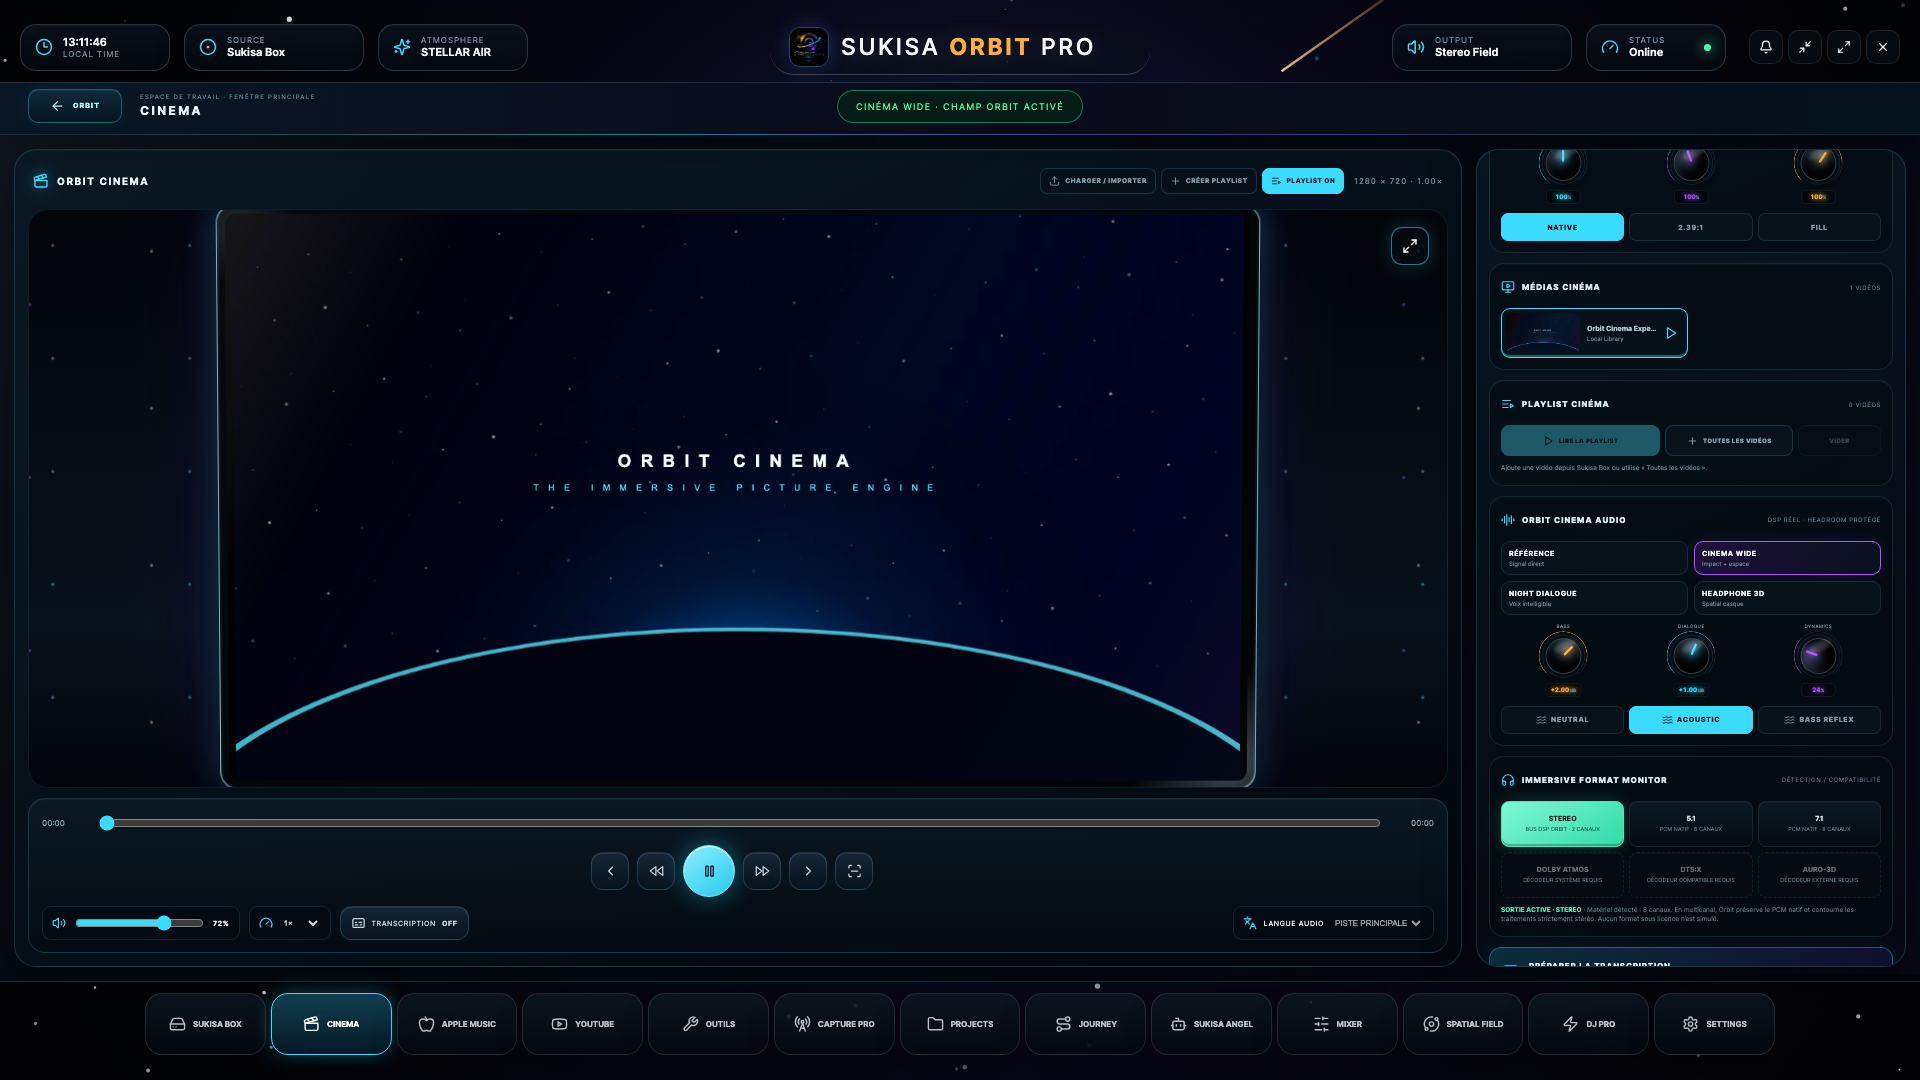
Task: Open the Atmosphere Stellar Air selector
Action: [453, 47]
